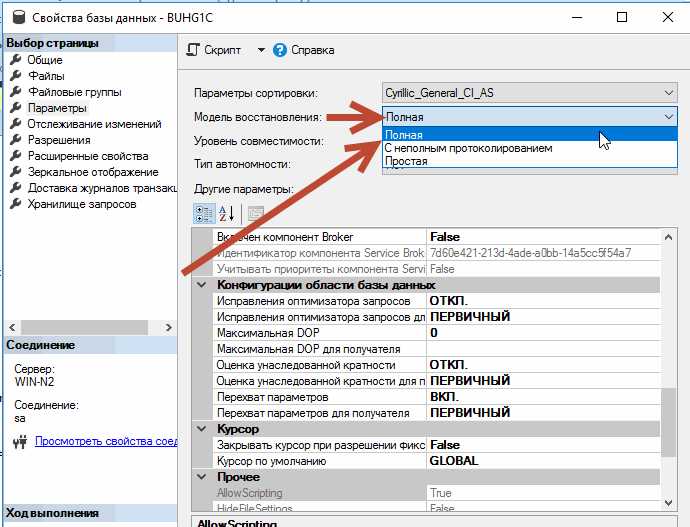Collapse the Курсор category section

pos(203,429)
